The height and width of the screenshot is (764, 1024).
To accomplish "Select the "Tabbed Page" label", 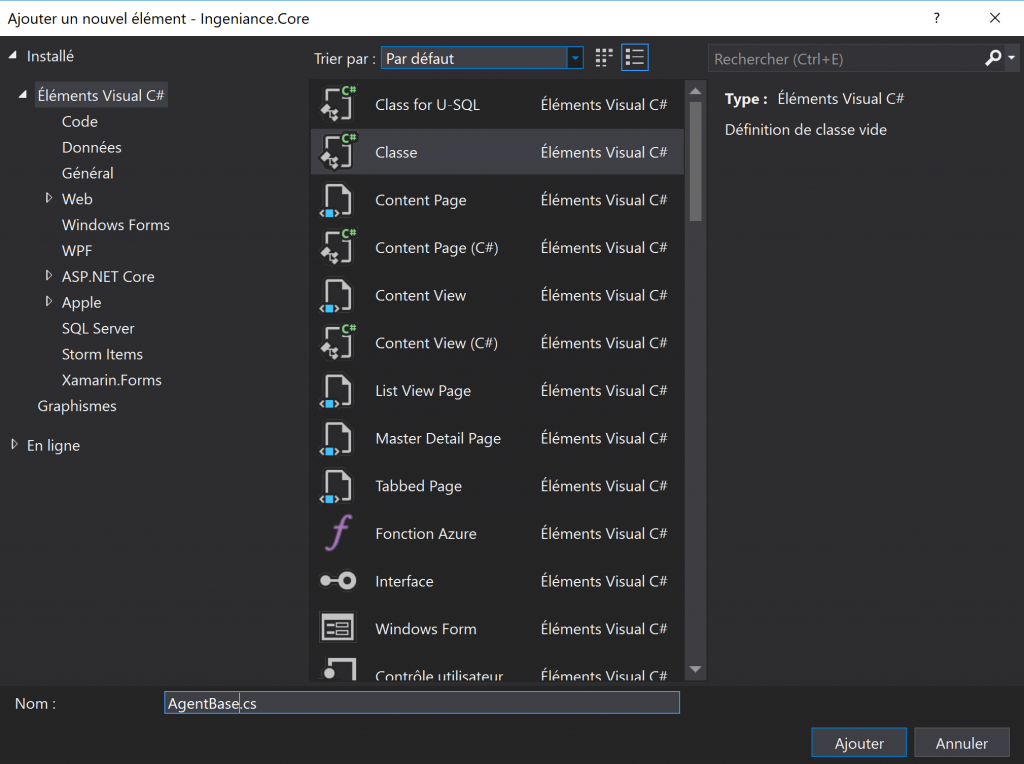I will (x=418, y=486).
